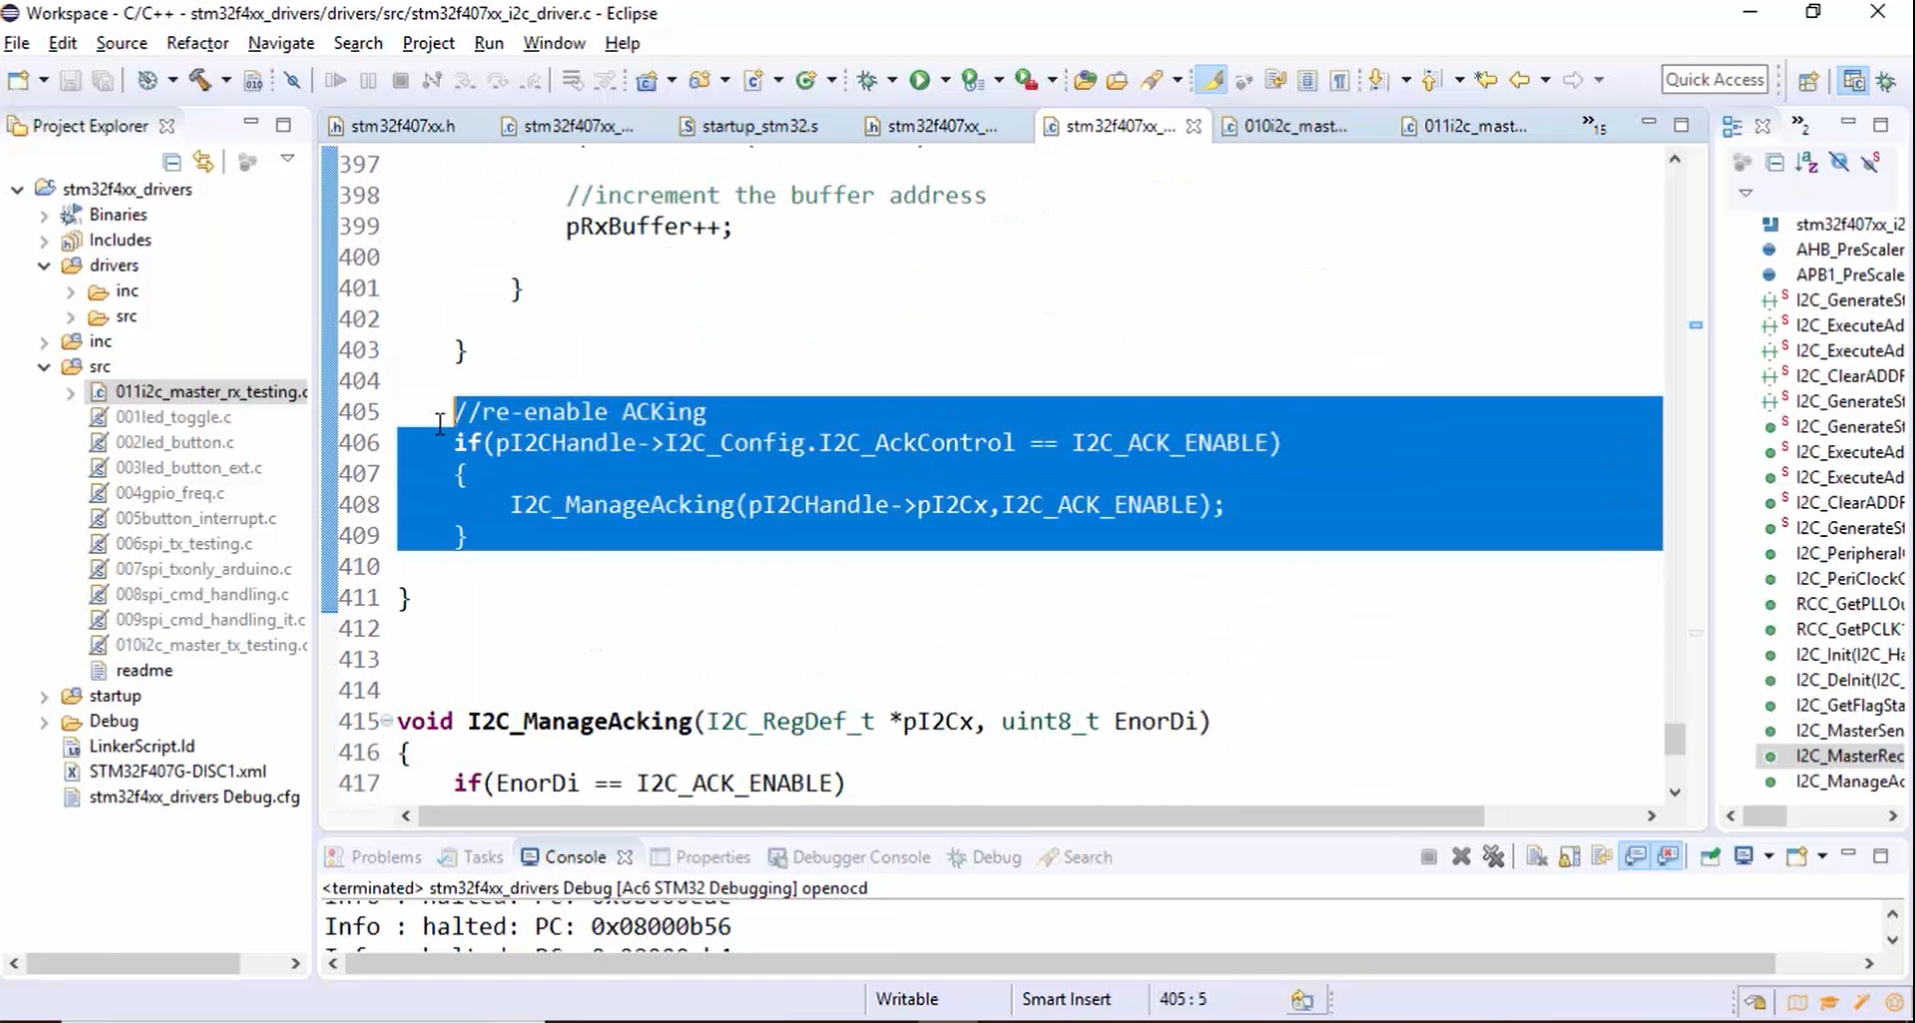
Task: Click the Quick Access search field
Action: 1714,79
